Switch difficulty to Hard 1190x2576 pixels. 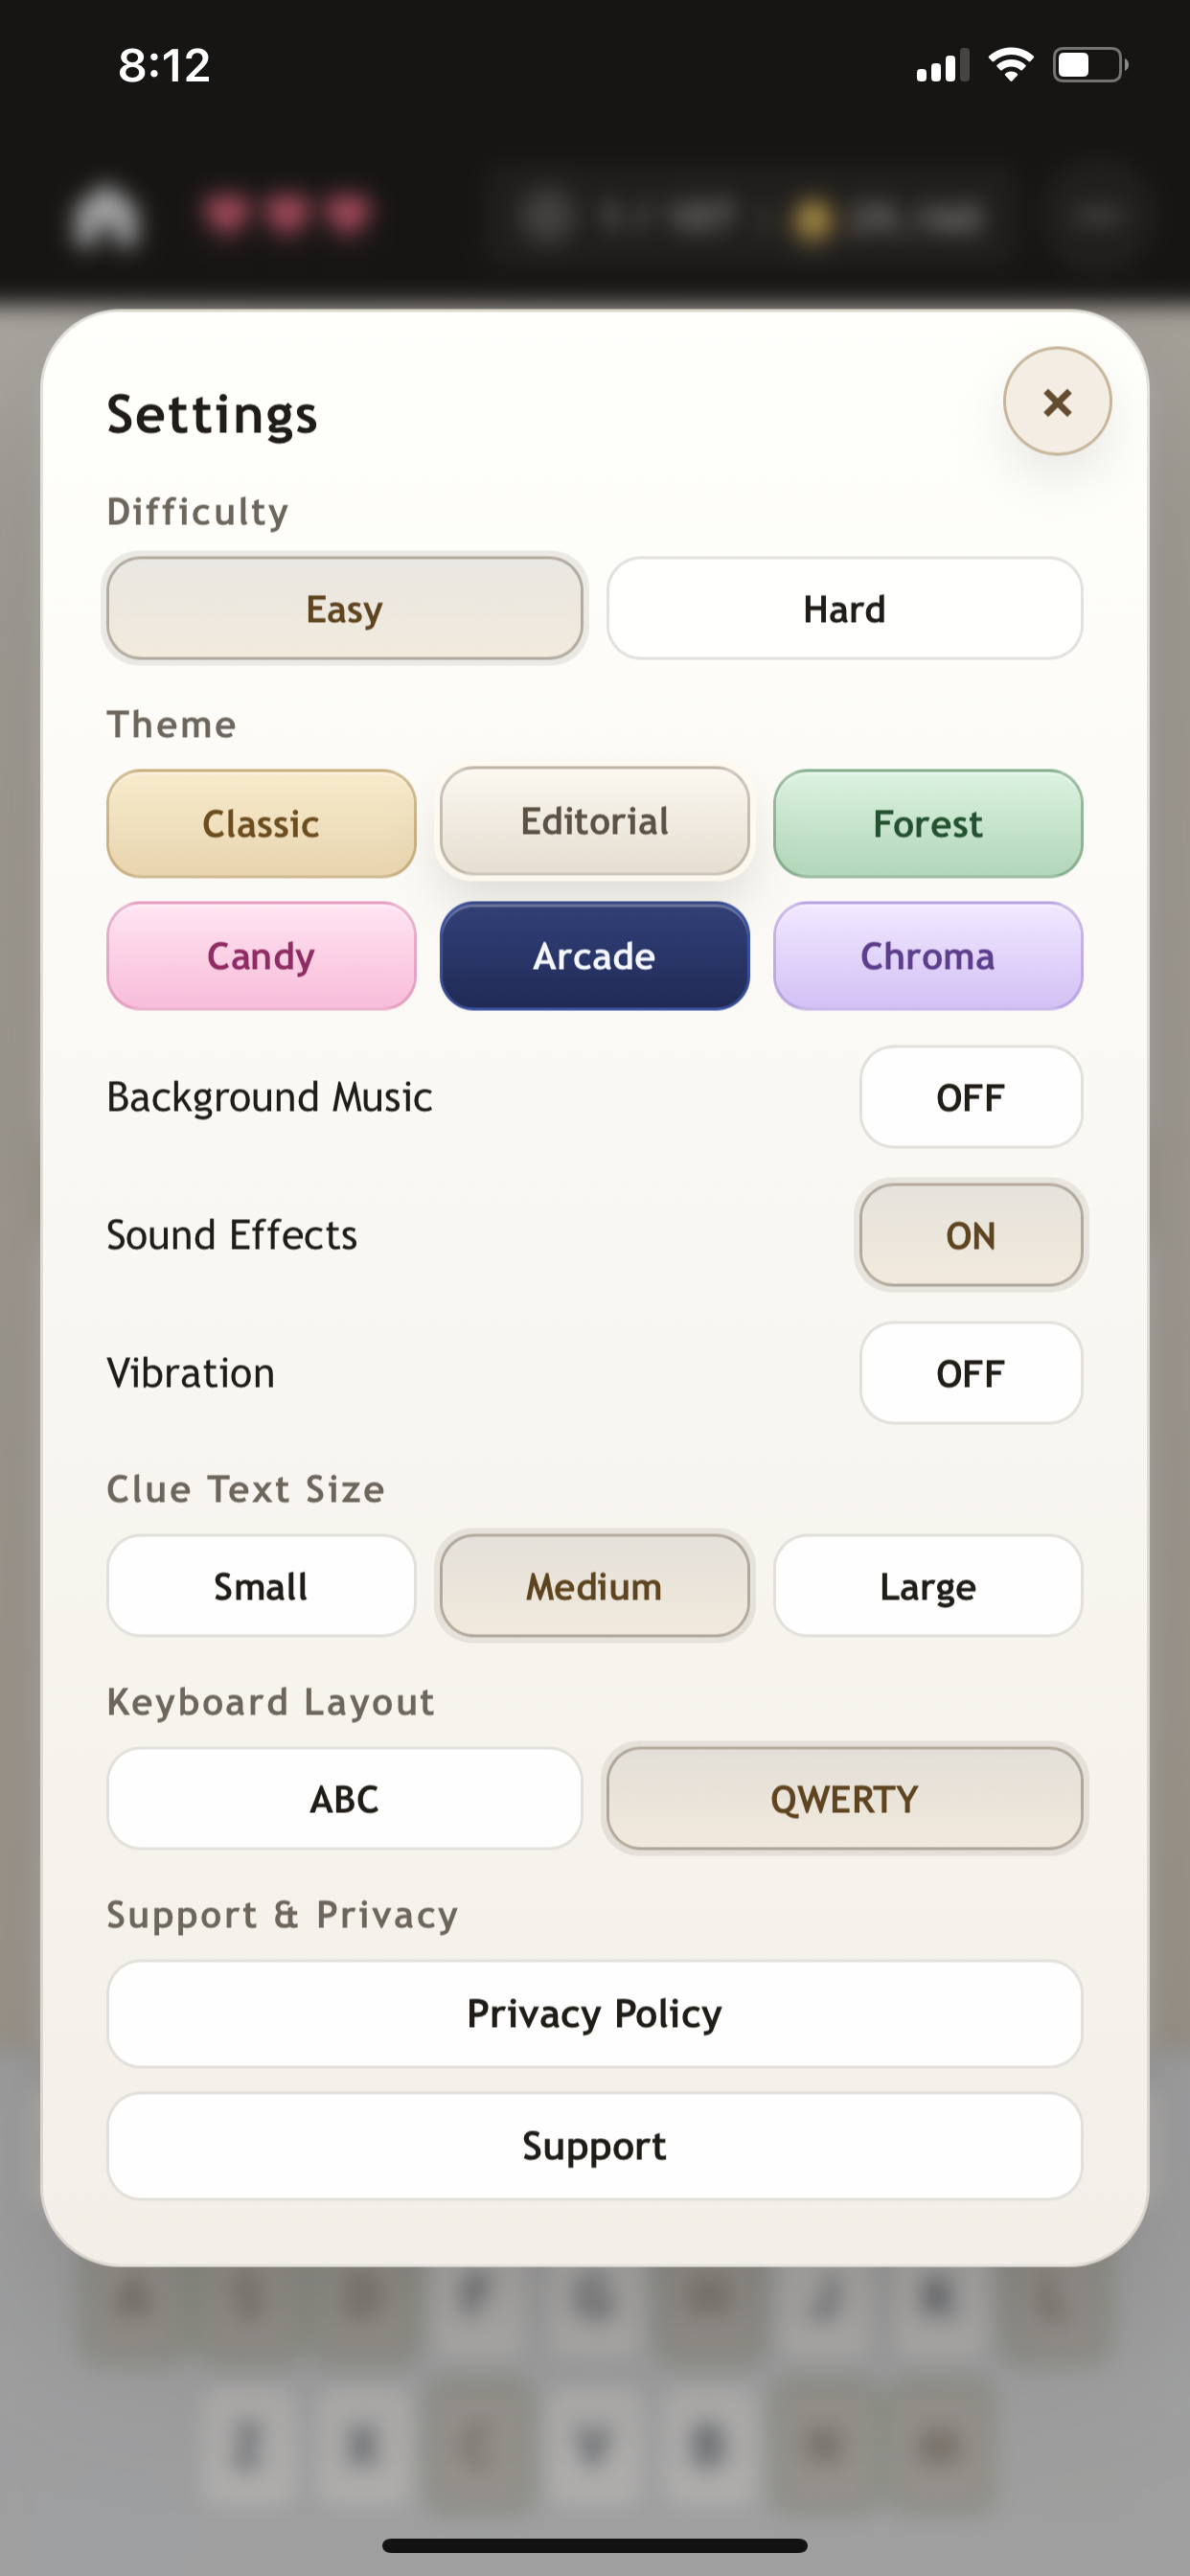coord(843,608)
